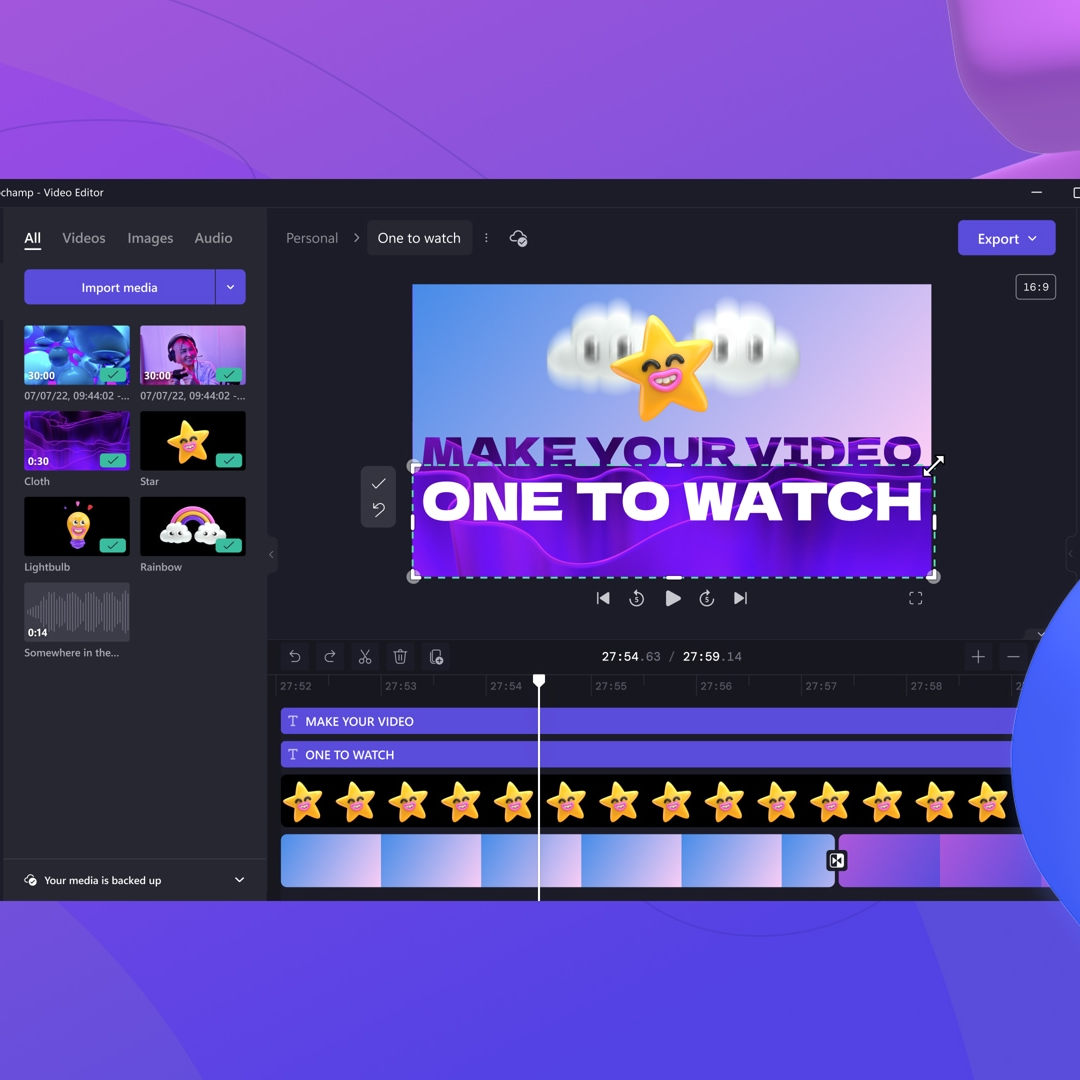Viewport: 1080px width, 1080px height.
Task: Click the transition icon between background clips
Action: [837, 860]
